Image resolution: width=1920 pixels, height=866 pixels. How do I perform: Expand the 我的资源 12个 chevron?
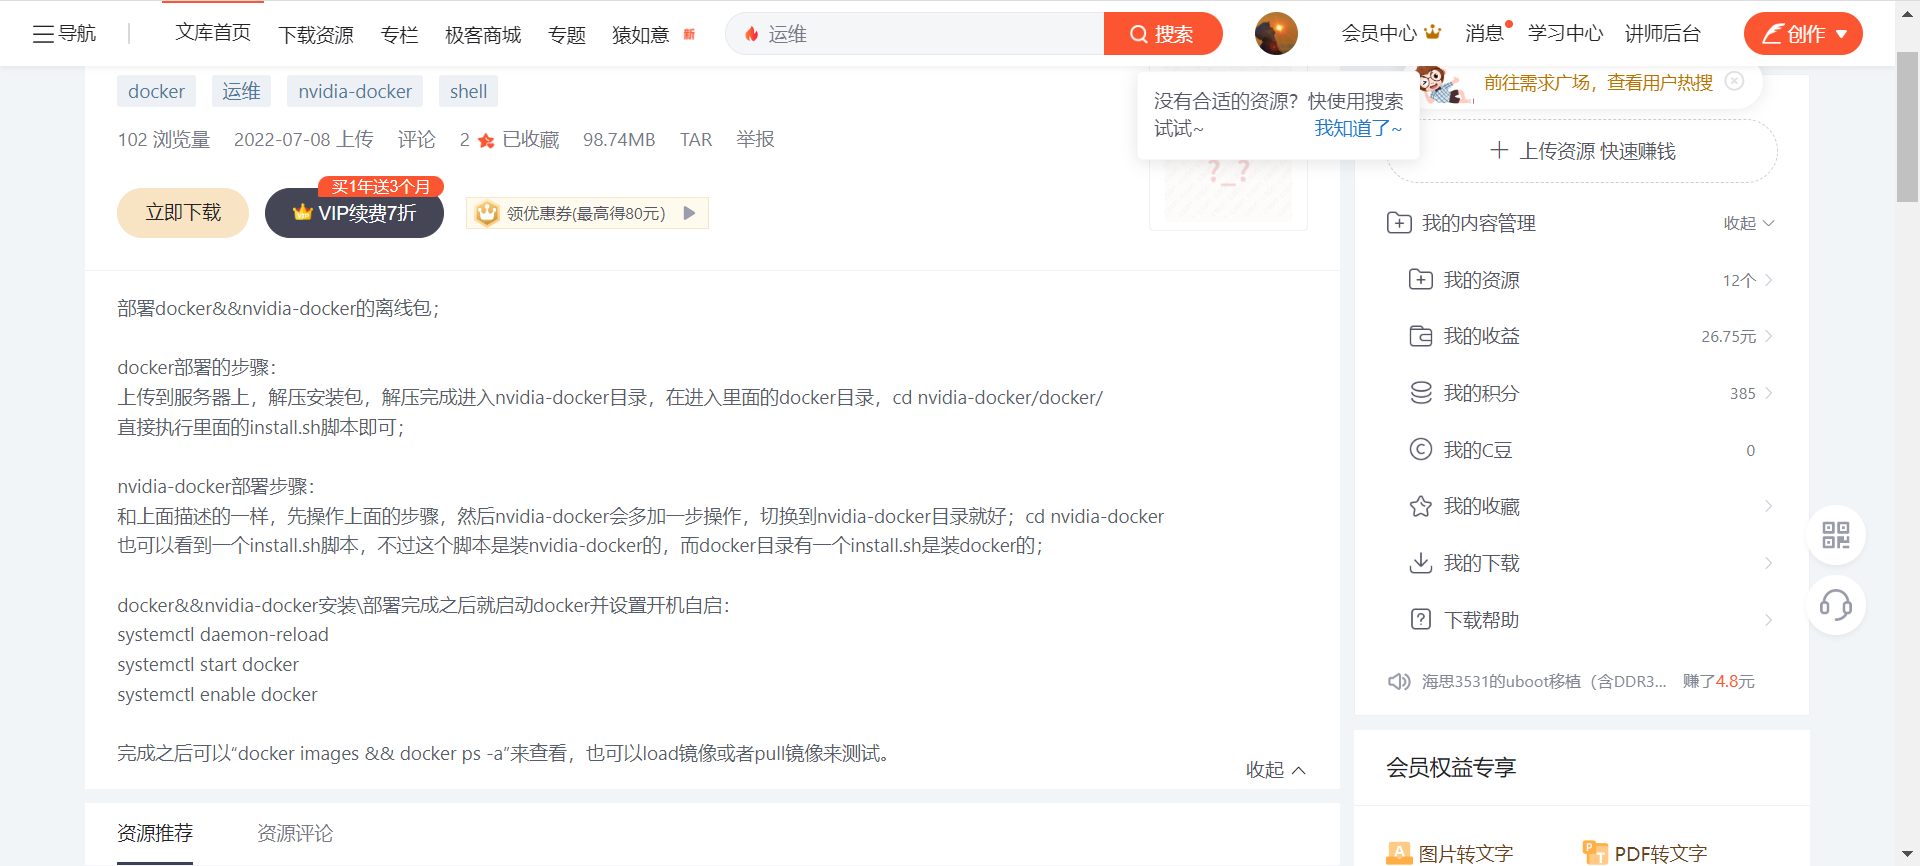1769,280
